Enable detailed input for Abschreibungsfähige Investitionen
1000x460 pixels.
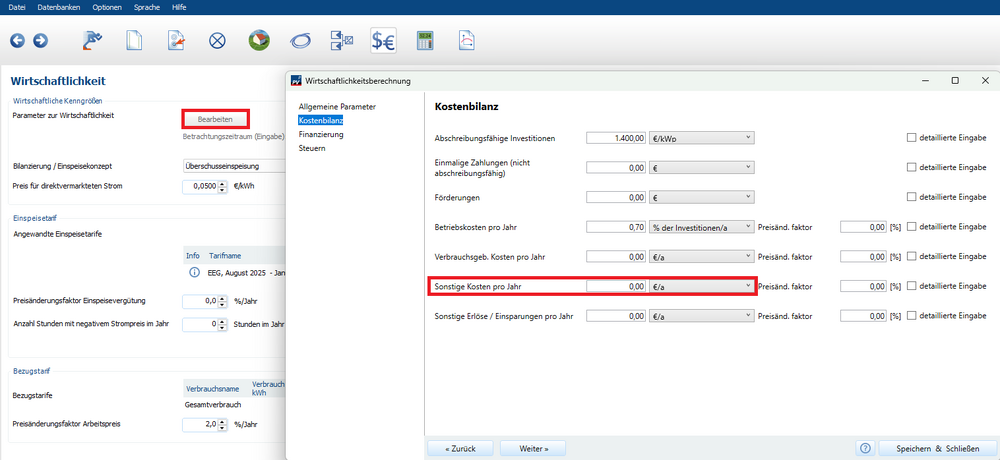911,138
